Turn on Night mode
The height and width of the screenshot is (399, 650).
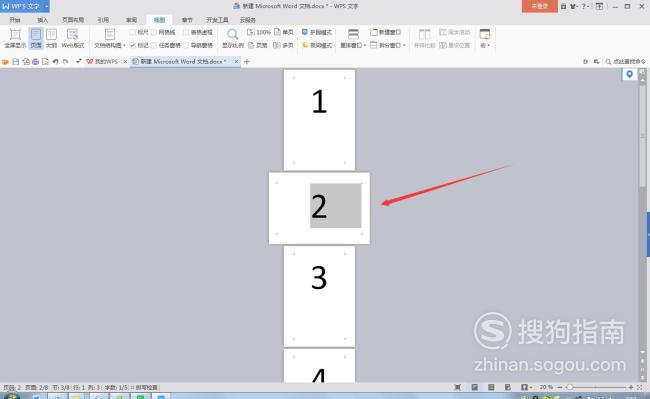coord(317,45)
